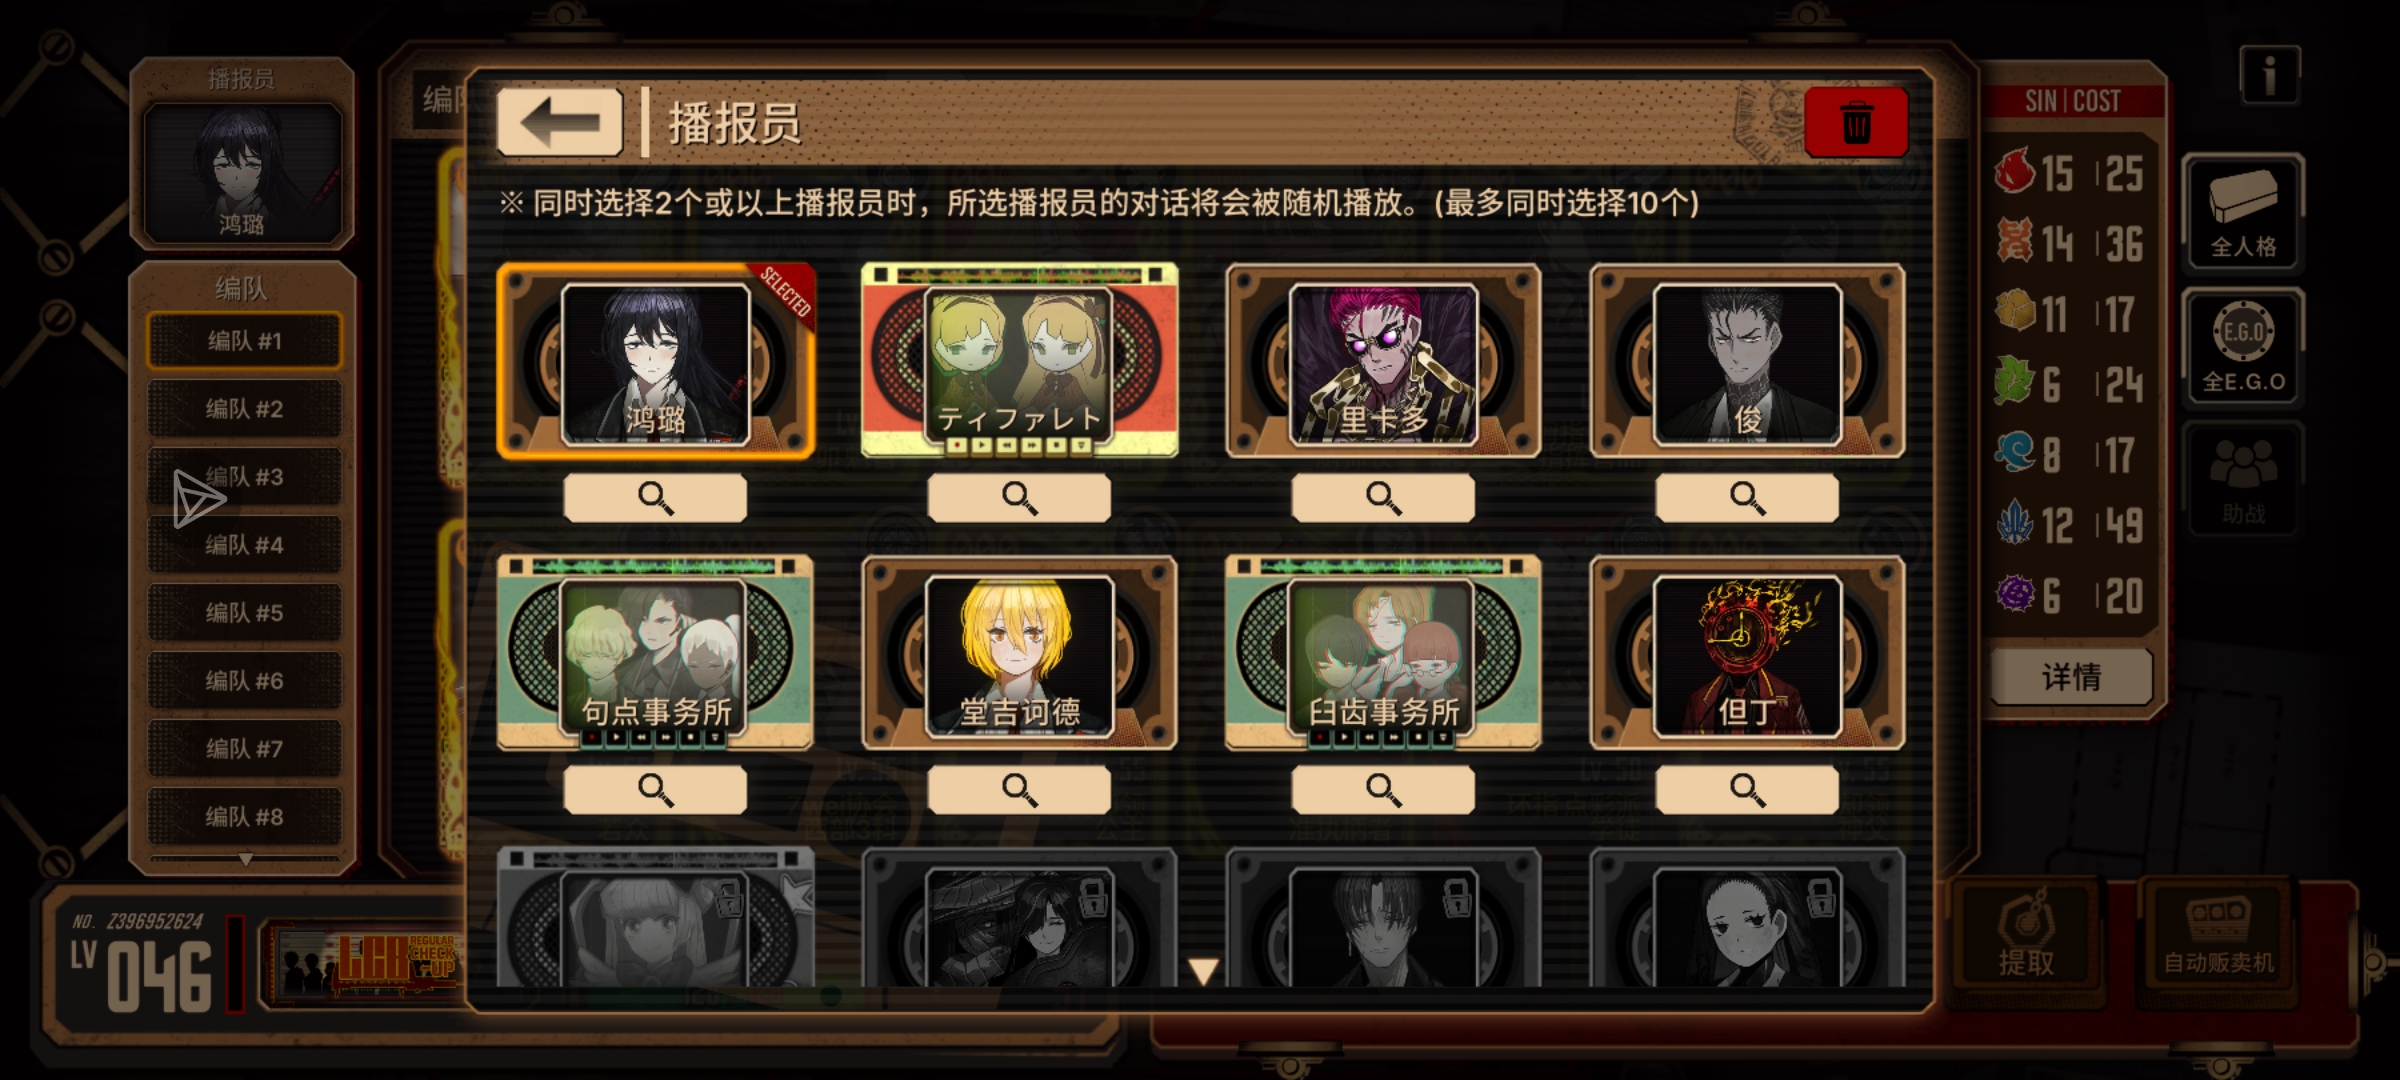
Task: Expand announcer list with down arrow
Action: tap(1203, 971)
